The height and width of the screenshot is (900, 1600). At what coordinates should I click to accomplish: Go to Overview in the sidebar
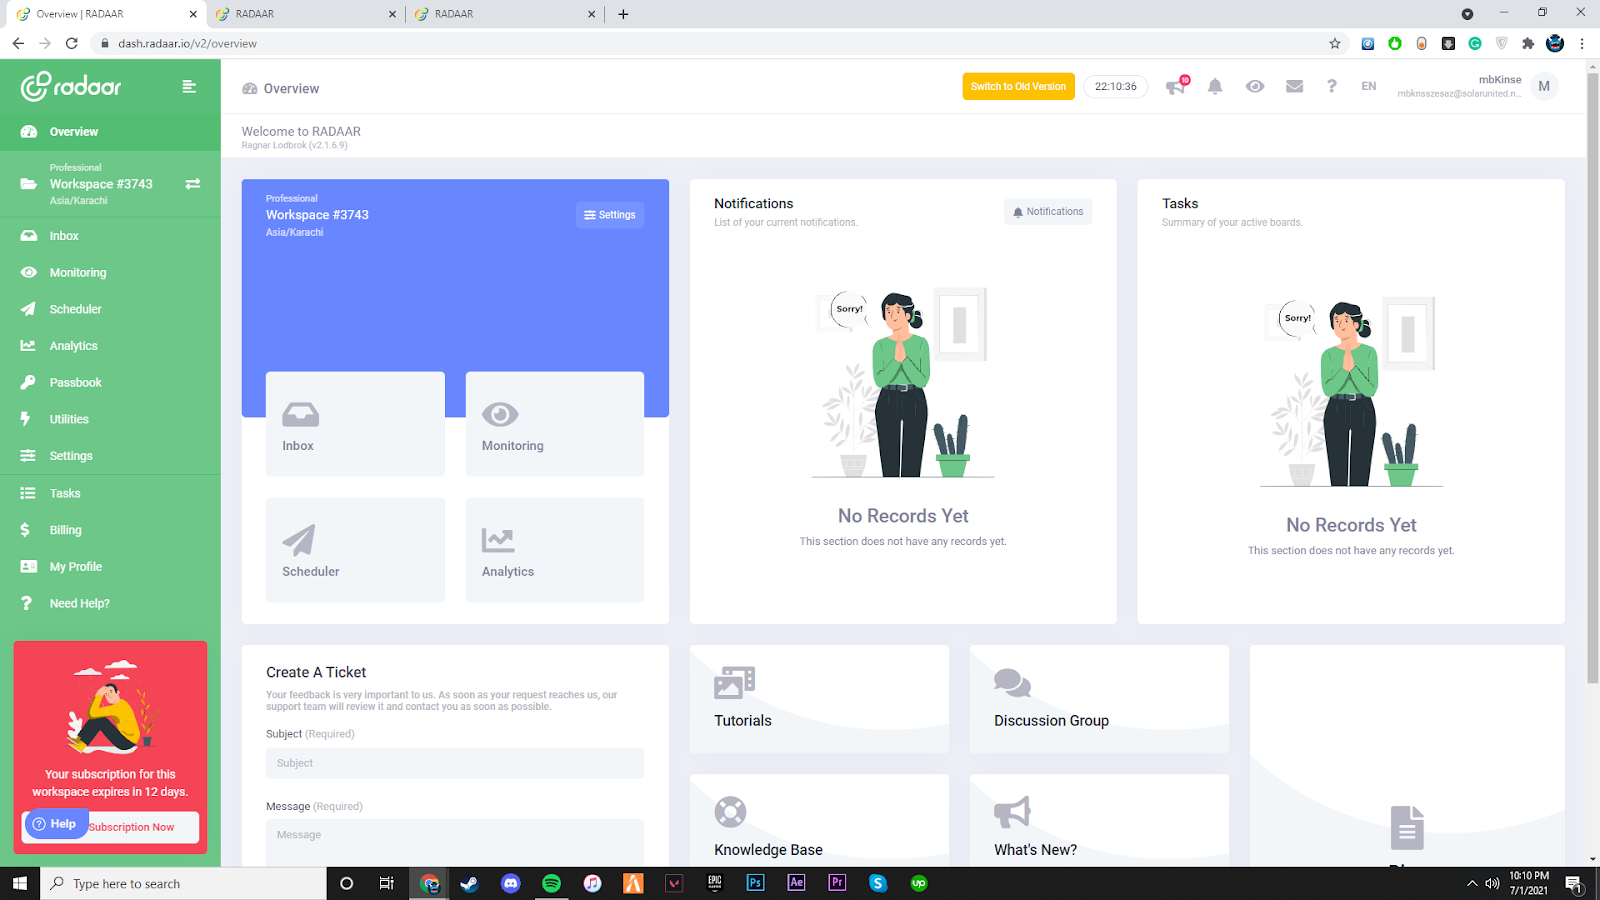coord(110,132)
